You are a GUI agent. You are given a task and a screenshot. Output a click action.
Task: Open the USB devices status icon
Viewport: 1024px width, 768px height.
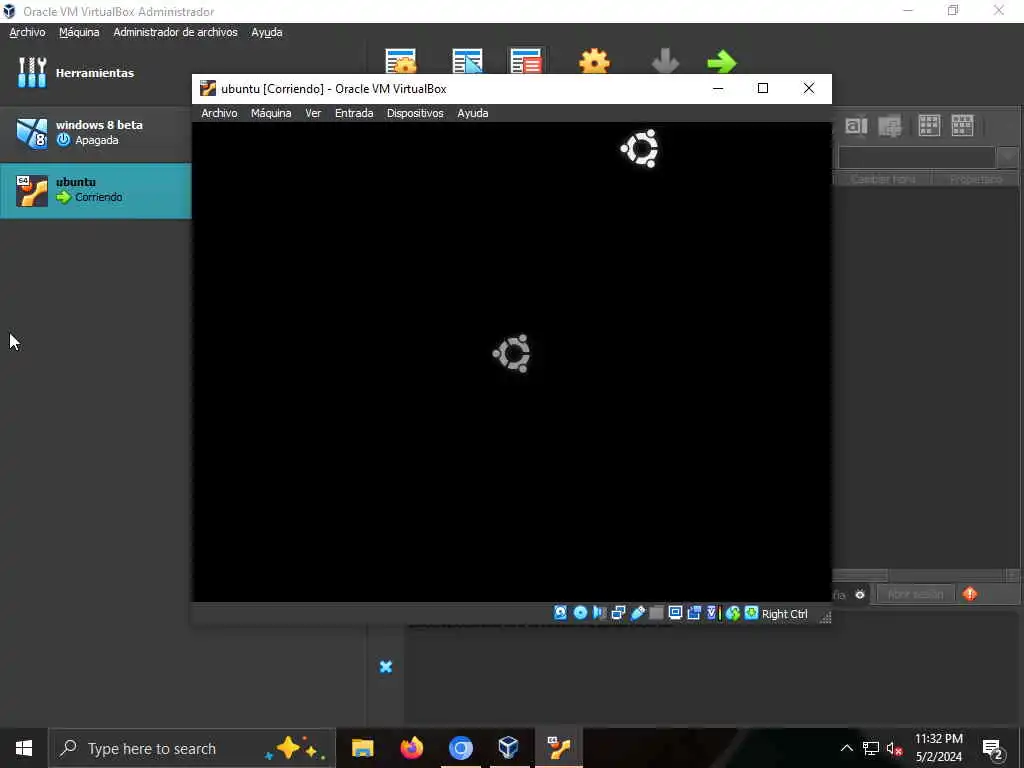pyautogui.click(x=637, y=613)
